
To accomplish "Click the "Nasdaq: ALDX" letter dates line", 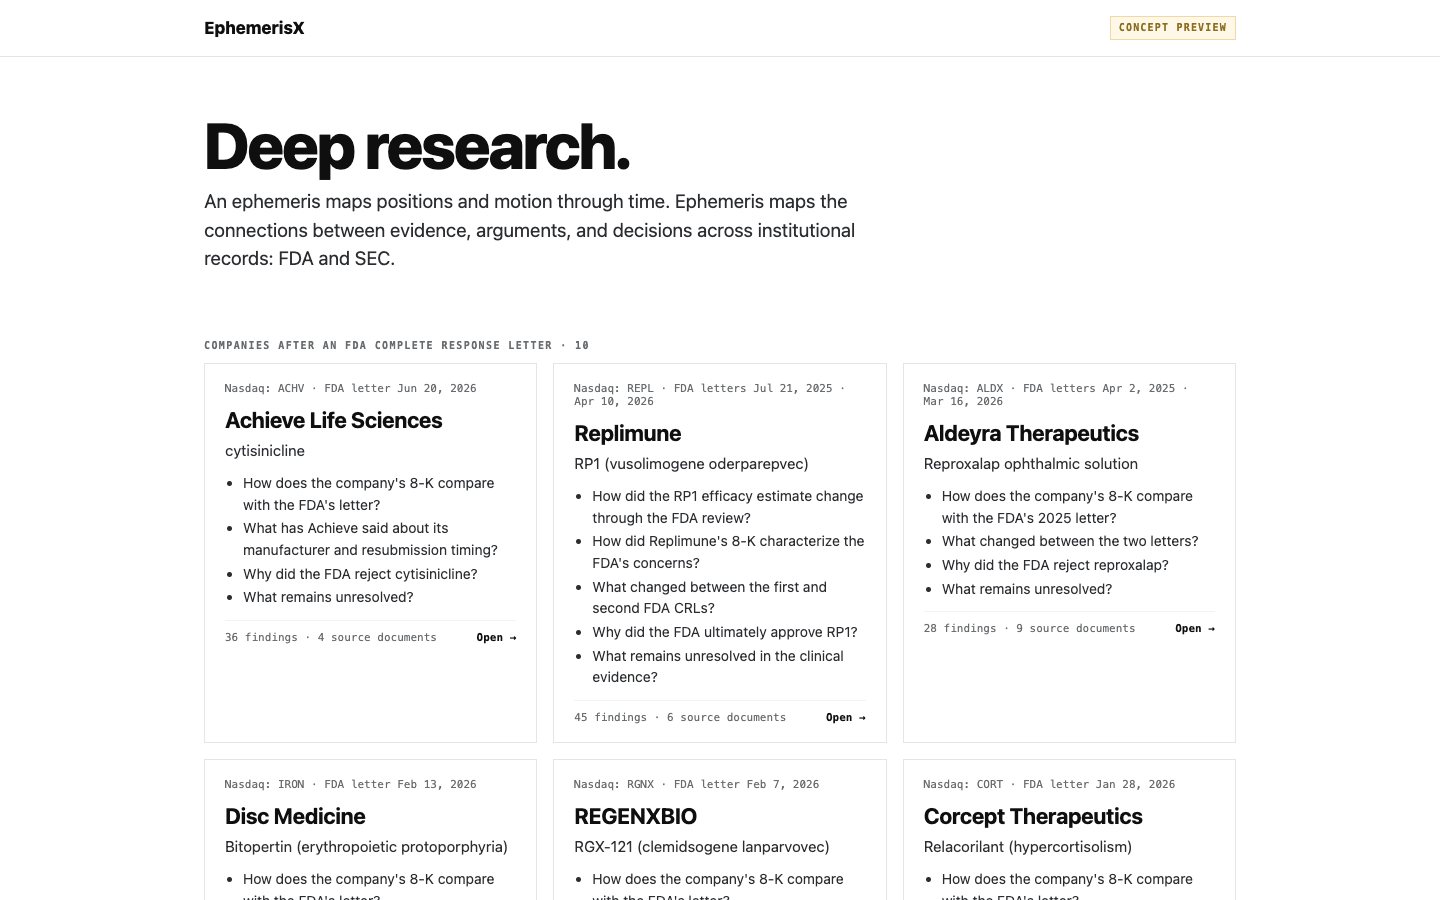I will pos(1055,395).
